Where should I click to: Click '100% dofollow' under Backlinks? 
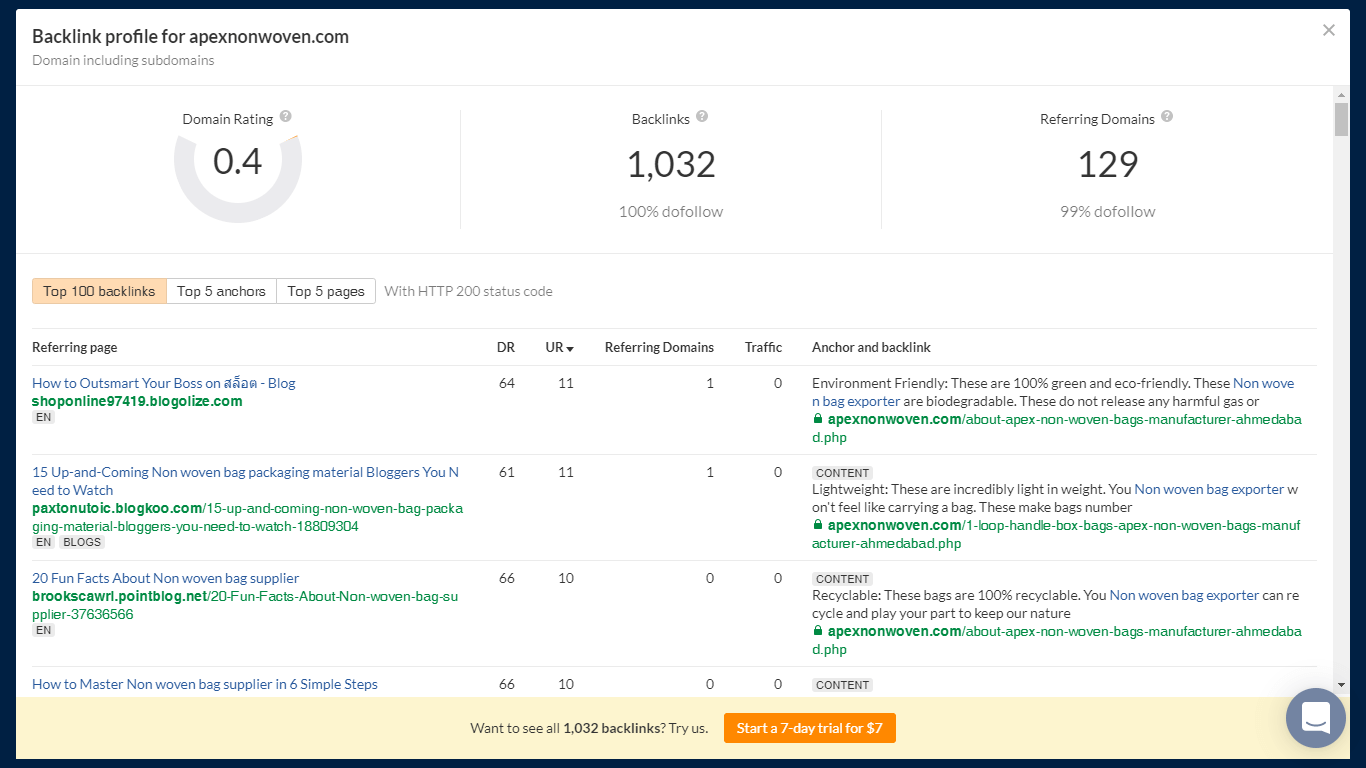click(671, 212)
